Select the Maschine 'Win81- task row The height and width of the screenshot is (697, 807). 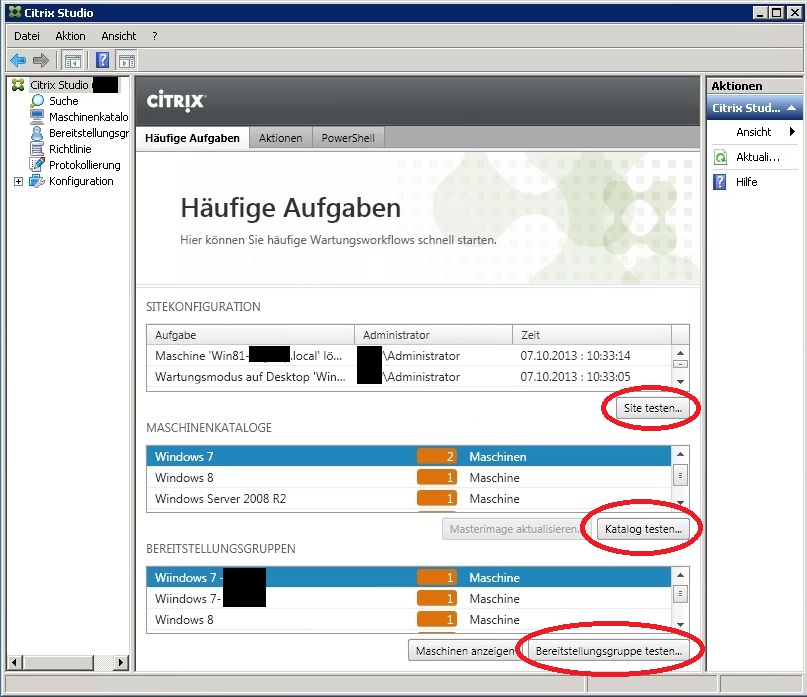point(409,356)
